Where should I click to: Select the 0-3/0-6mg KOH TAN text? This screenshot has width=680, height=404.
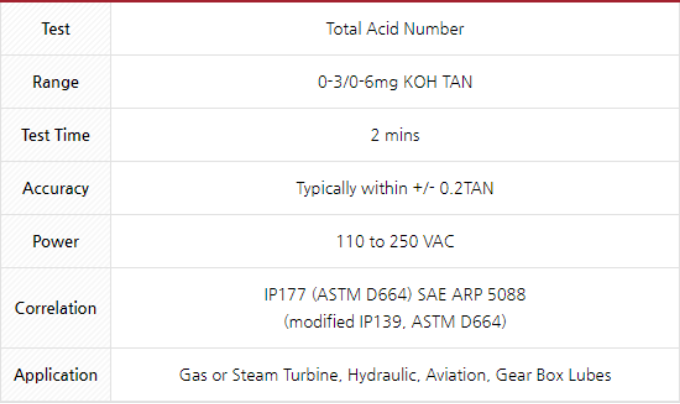coord(395,82)
